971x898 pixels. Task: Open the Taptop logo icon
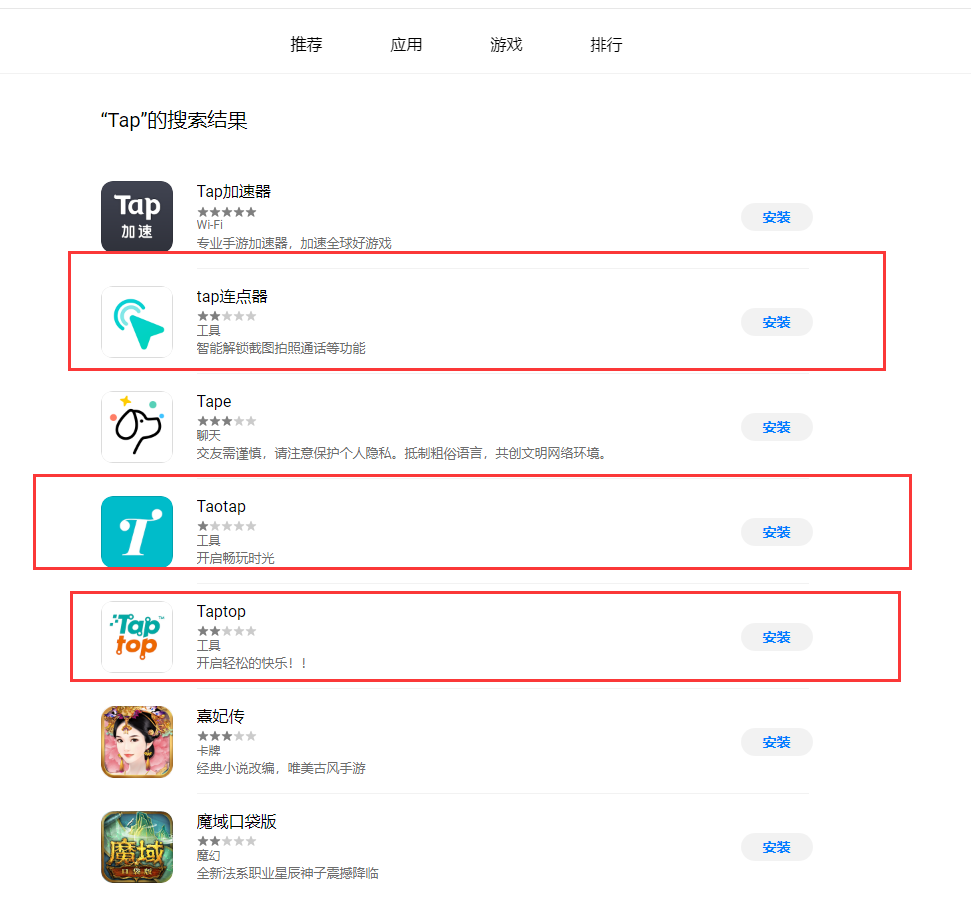point(137,637)
